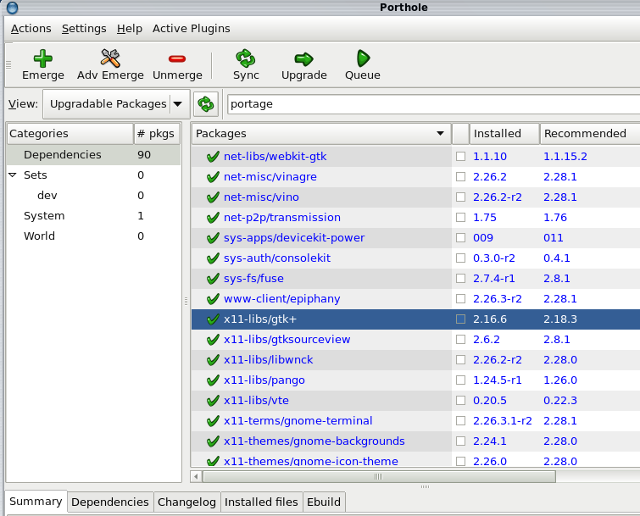Click the checkmark icon beside x11-libs/gtksourceview
The width and height of the screenshot is (640, 516).
[213, 340]
